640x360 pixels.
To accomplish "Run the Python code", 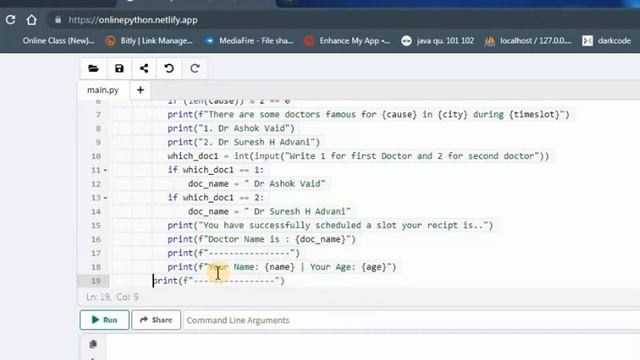I will pyautogui.click(x=104, y=320).
